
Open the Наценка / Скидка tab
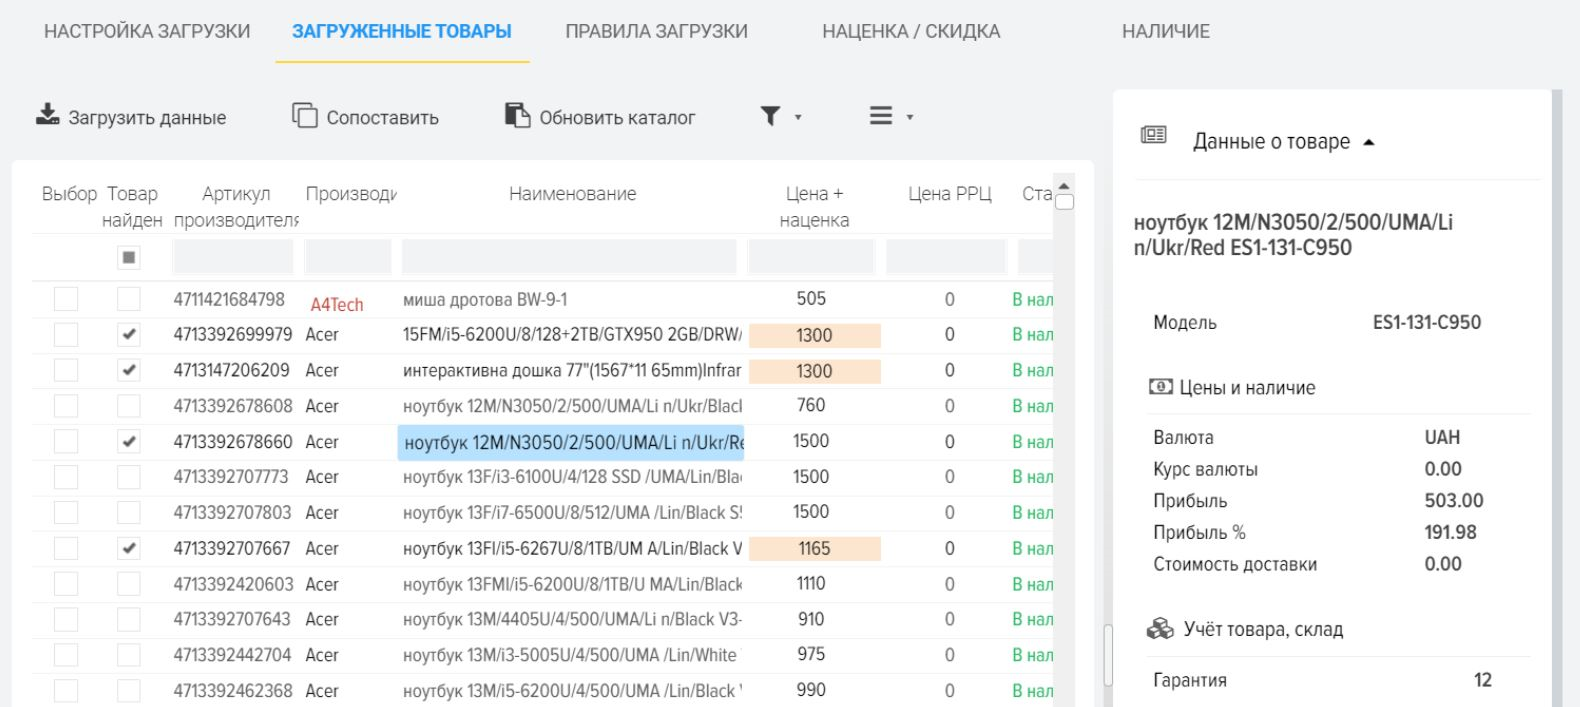(910, 31)
